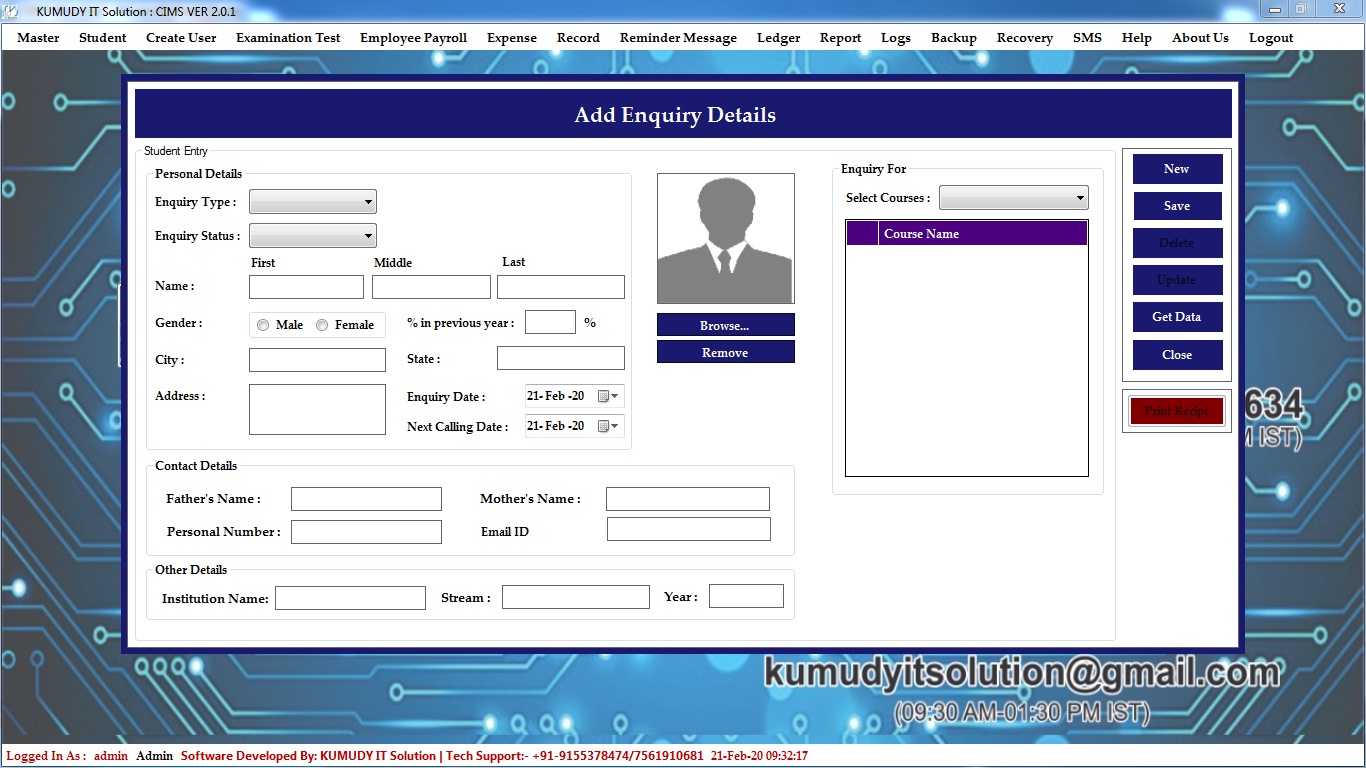Click the Save button
This screenshot has width=1366, height=768.
coord(1177,206)
